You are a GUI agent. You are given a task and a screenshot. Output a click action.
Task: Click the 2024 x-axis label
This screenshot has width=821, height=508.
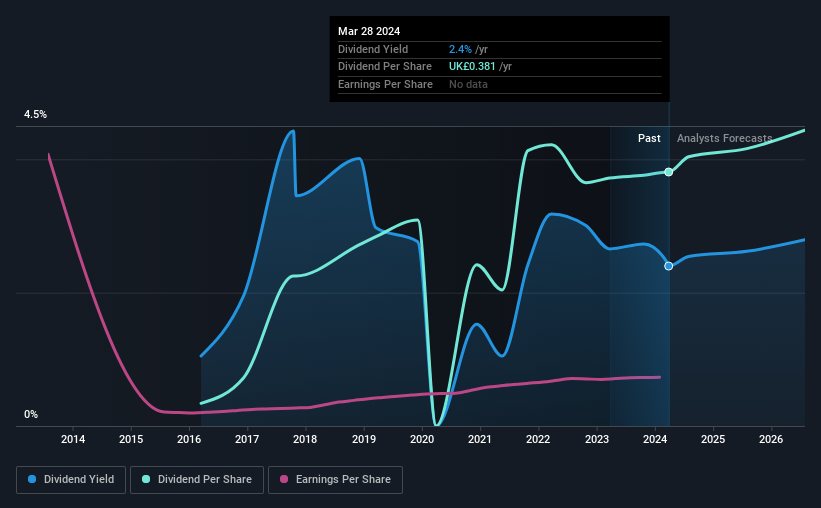pos(655,439)
